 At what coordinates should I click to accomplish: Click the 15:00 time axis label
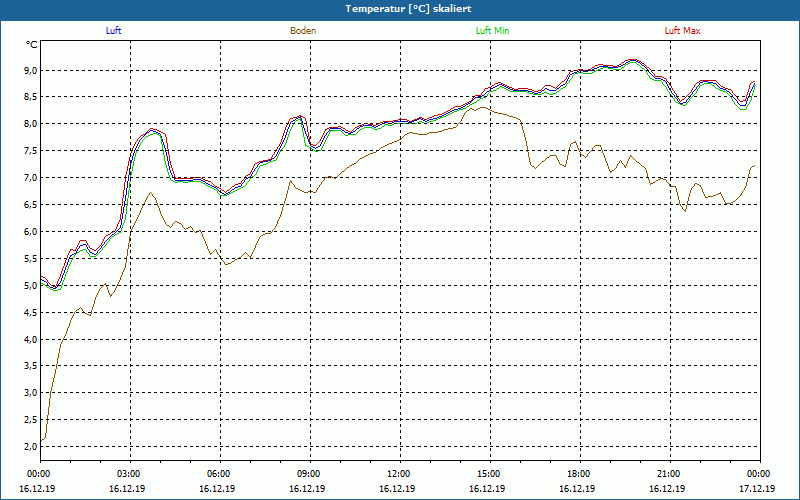tap(488, 474)
